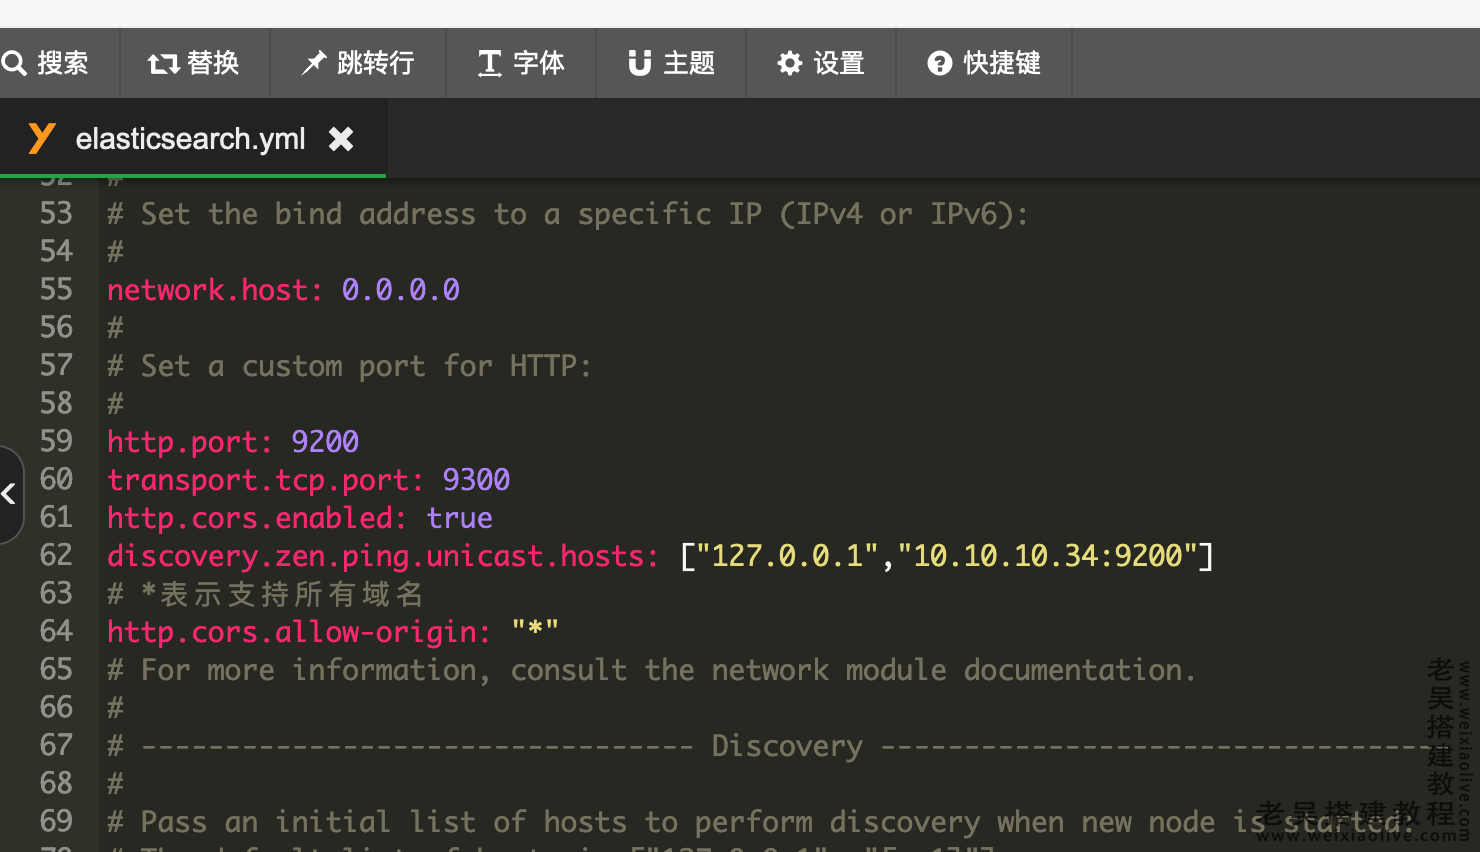Click the 'Pass an initial list' comment

point(762,822)
